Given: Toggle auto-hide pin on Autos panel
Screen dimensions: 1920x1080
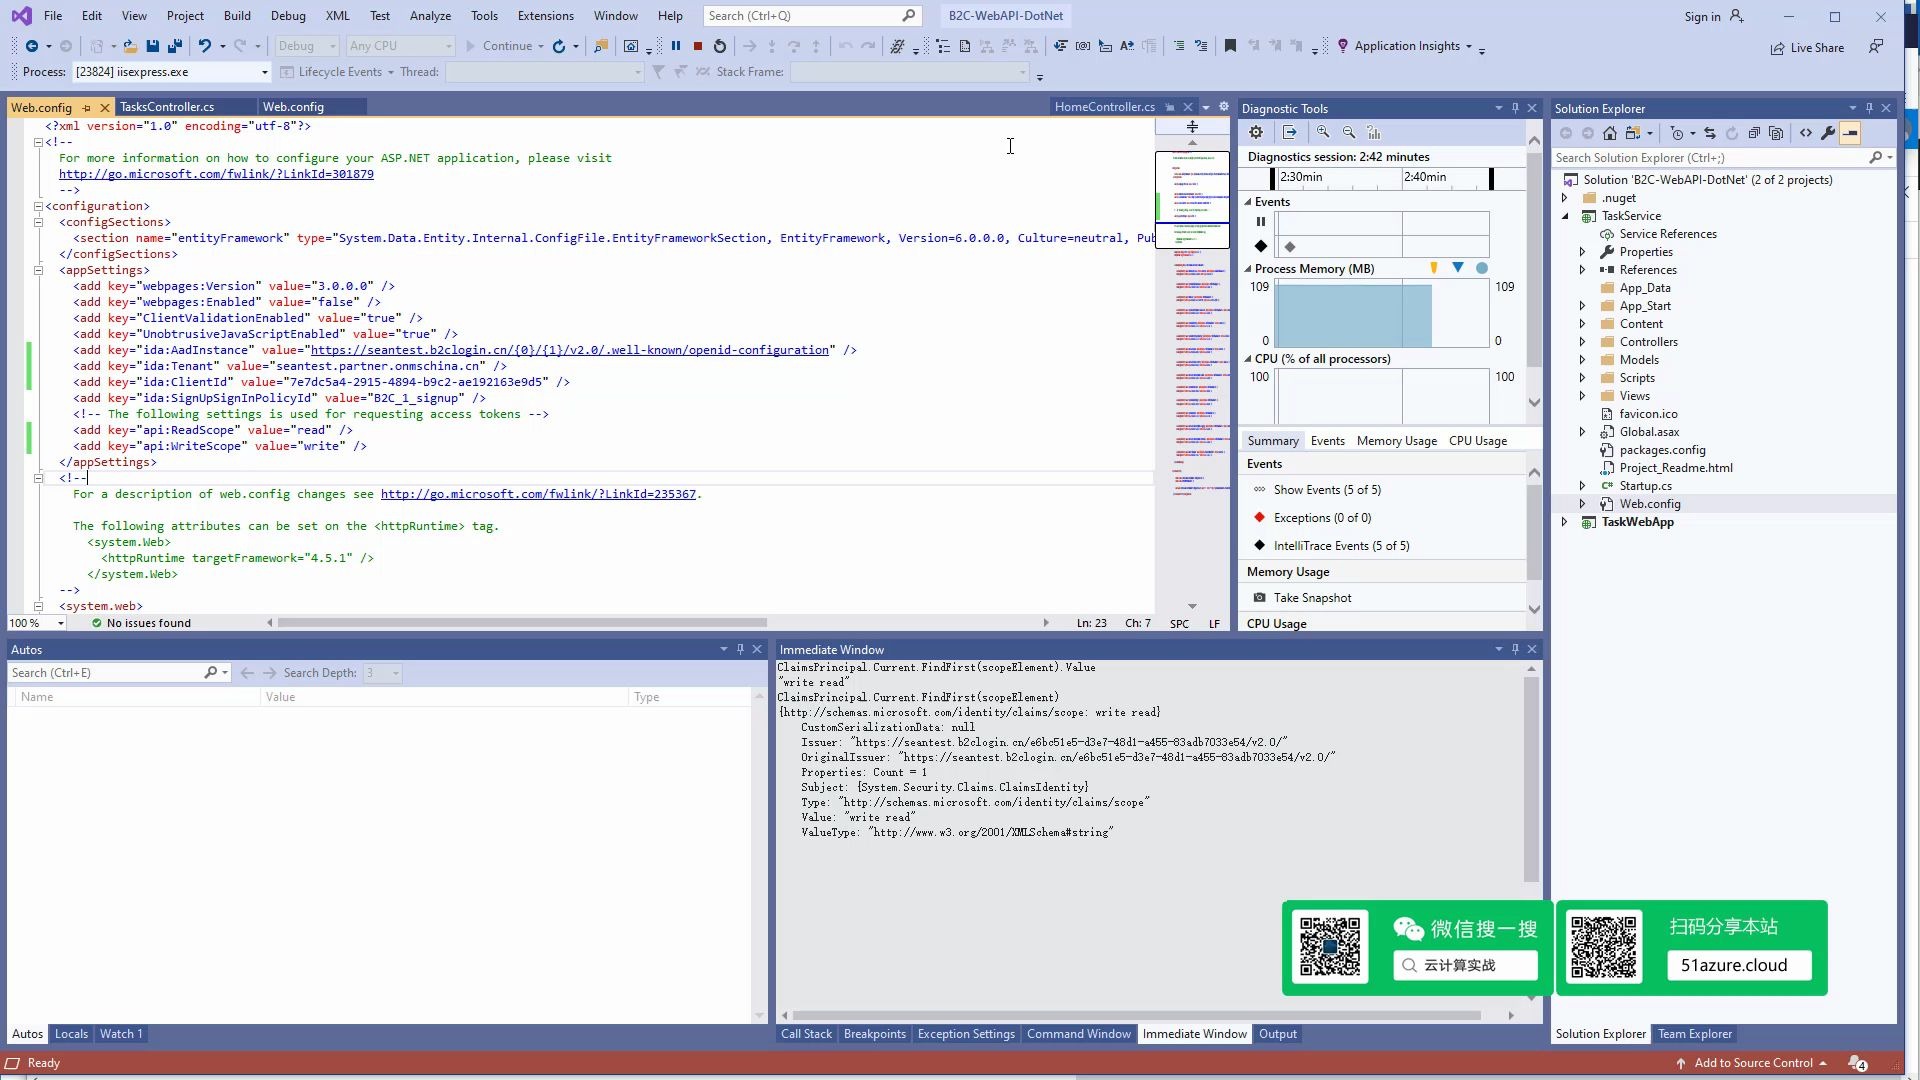Looking at the screenshot, I should [740, 649].
